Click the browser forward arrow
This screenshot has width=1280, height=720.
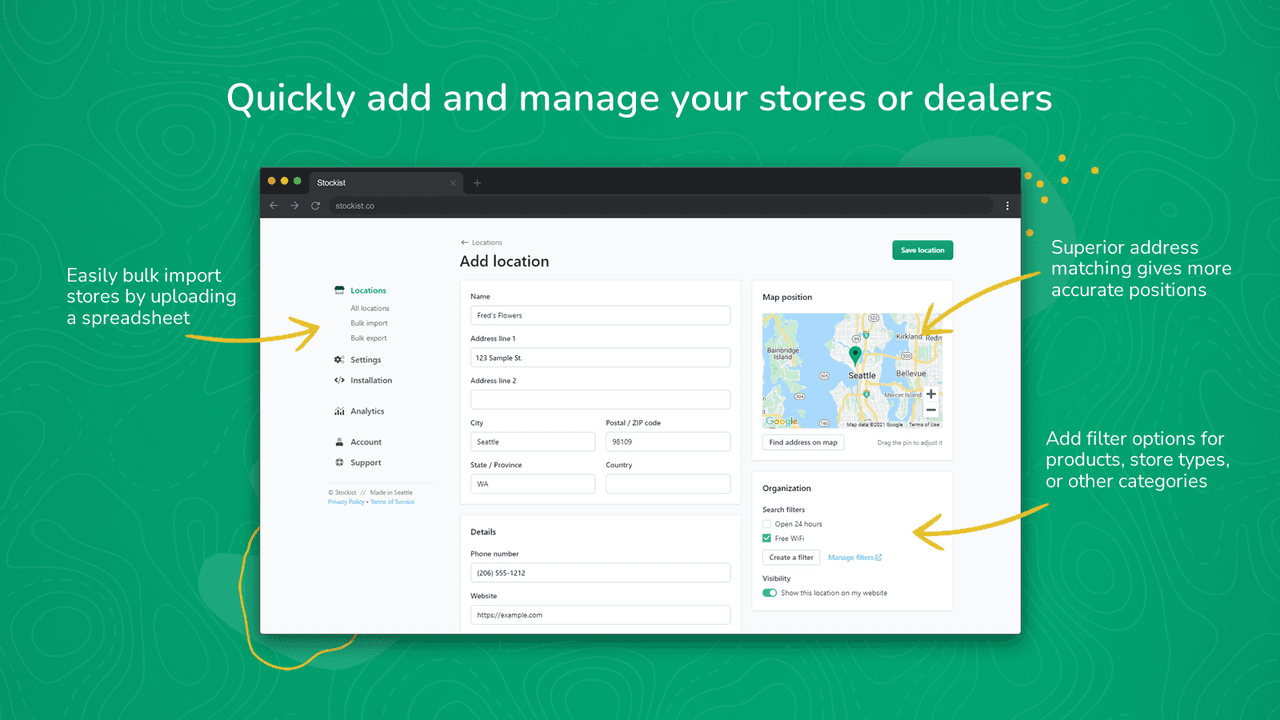[x=294, y=206]
